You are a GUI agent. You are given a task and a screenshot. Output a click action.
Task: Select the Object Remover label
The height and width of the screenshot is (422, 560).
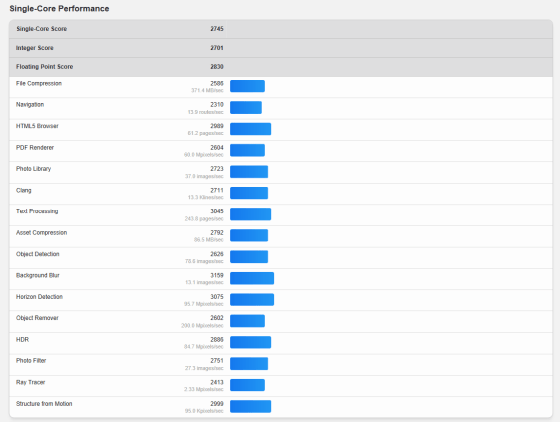coord(37,318)
